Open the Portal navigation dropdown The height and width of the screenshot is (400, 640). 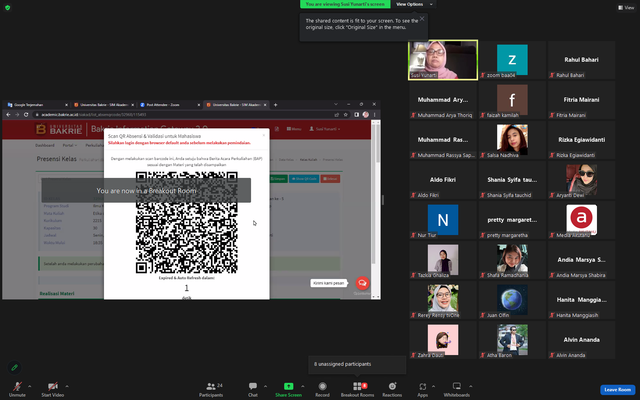click(x=69, y=145)
